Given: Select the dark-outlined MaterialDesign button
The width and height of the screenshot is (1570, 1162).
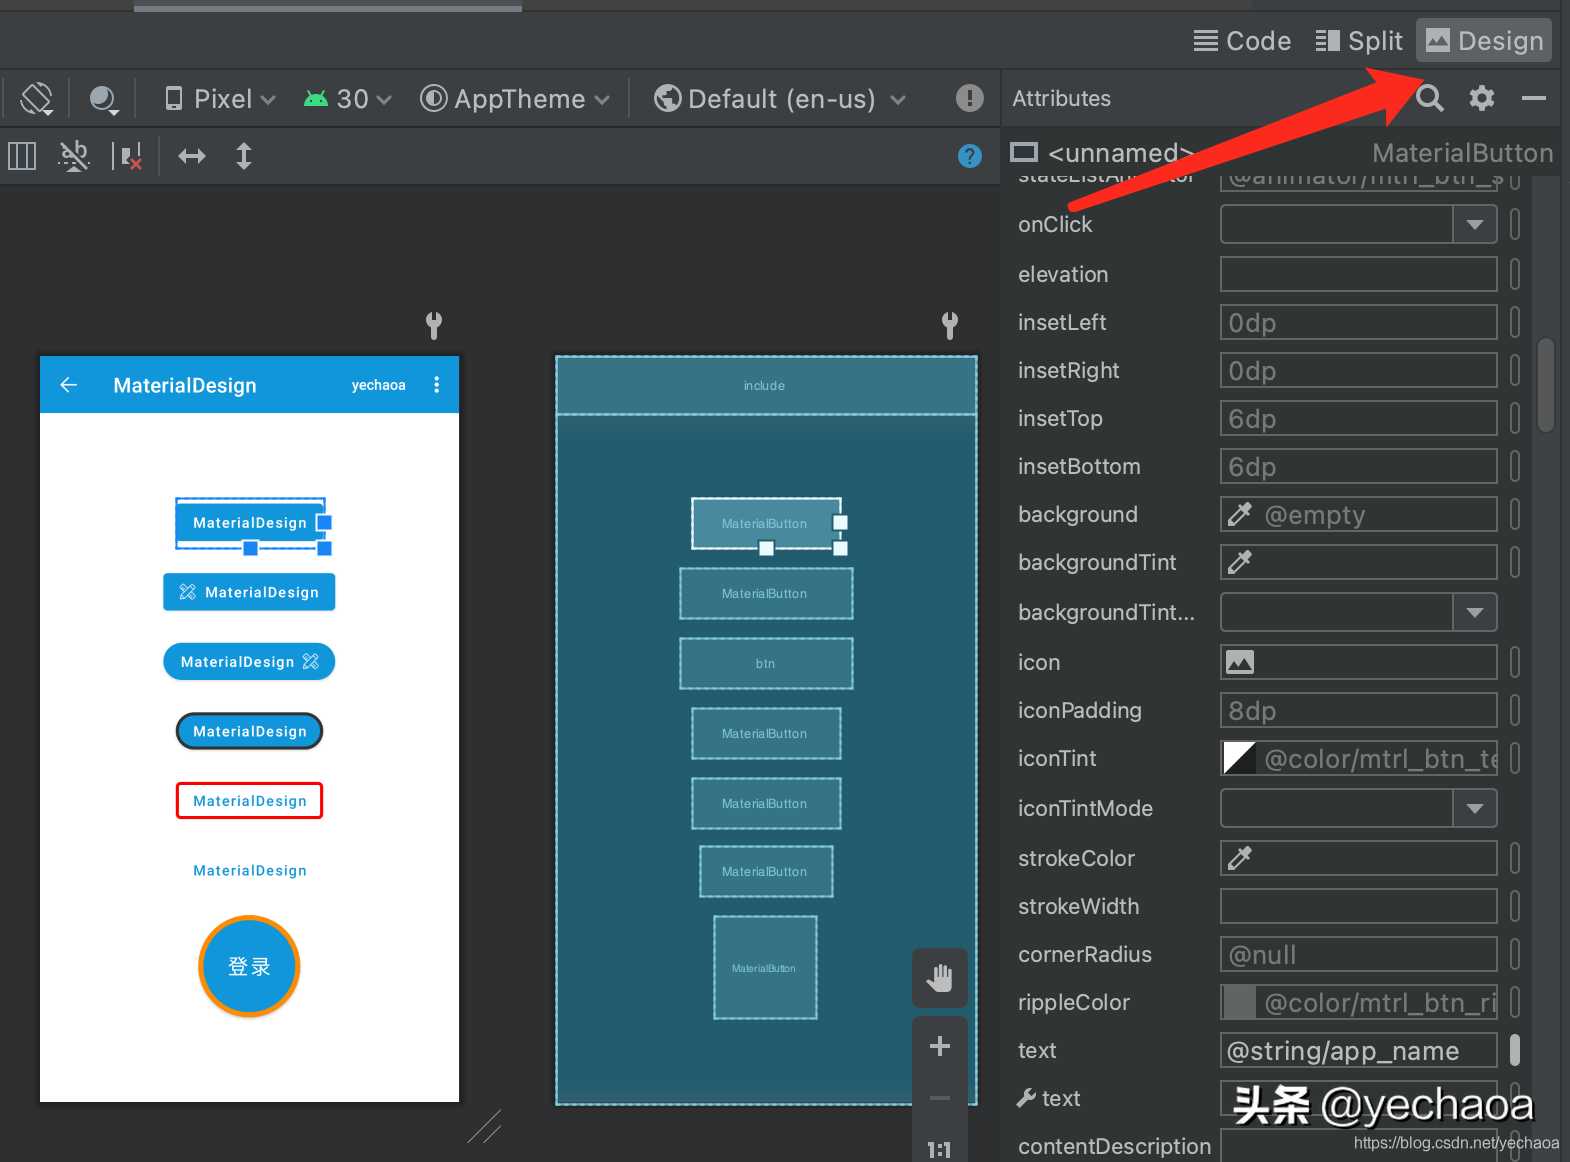Looking at the screenshot, I should pos(249,731).
